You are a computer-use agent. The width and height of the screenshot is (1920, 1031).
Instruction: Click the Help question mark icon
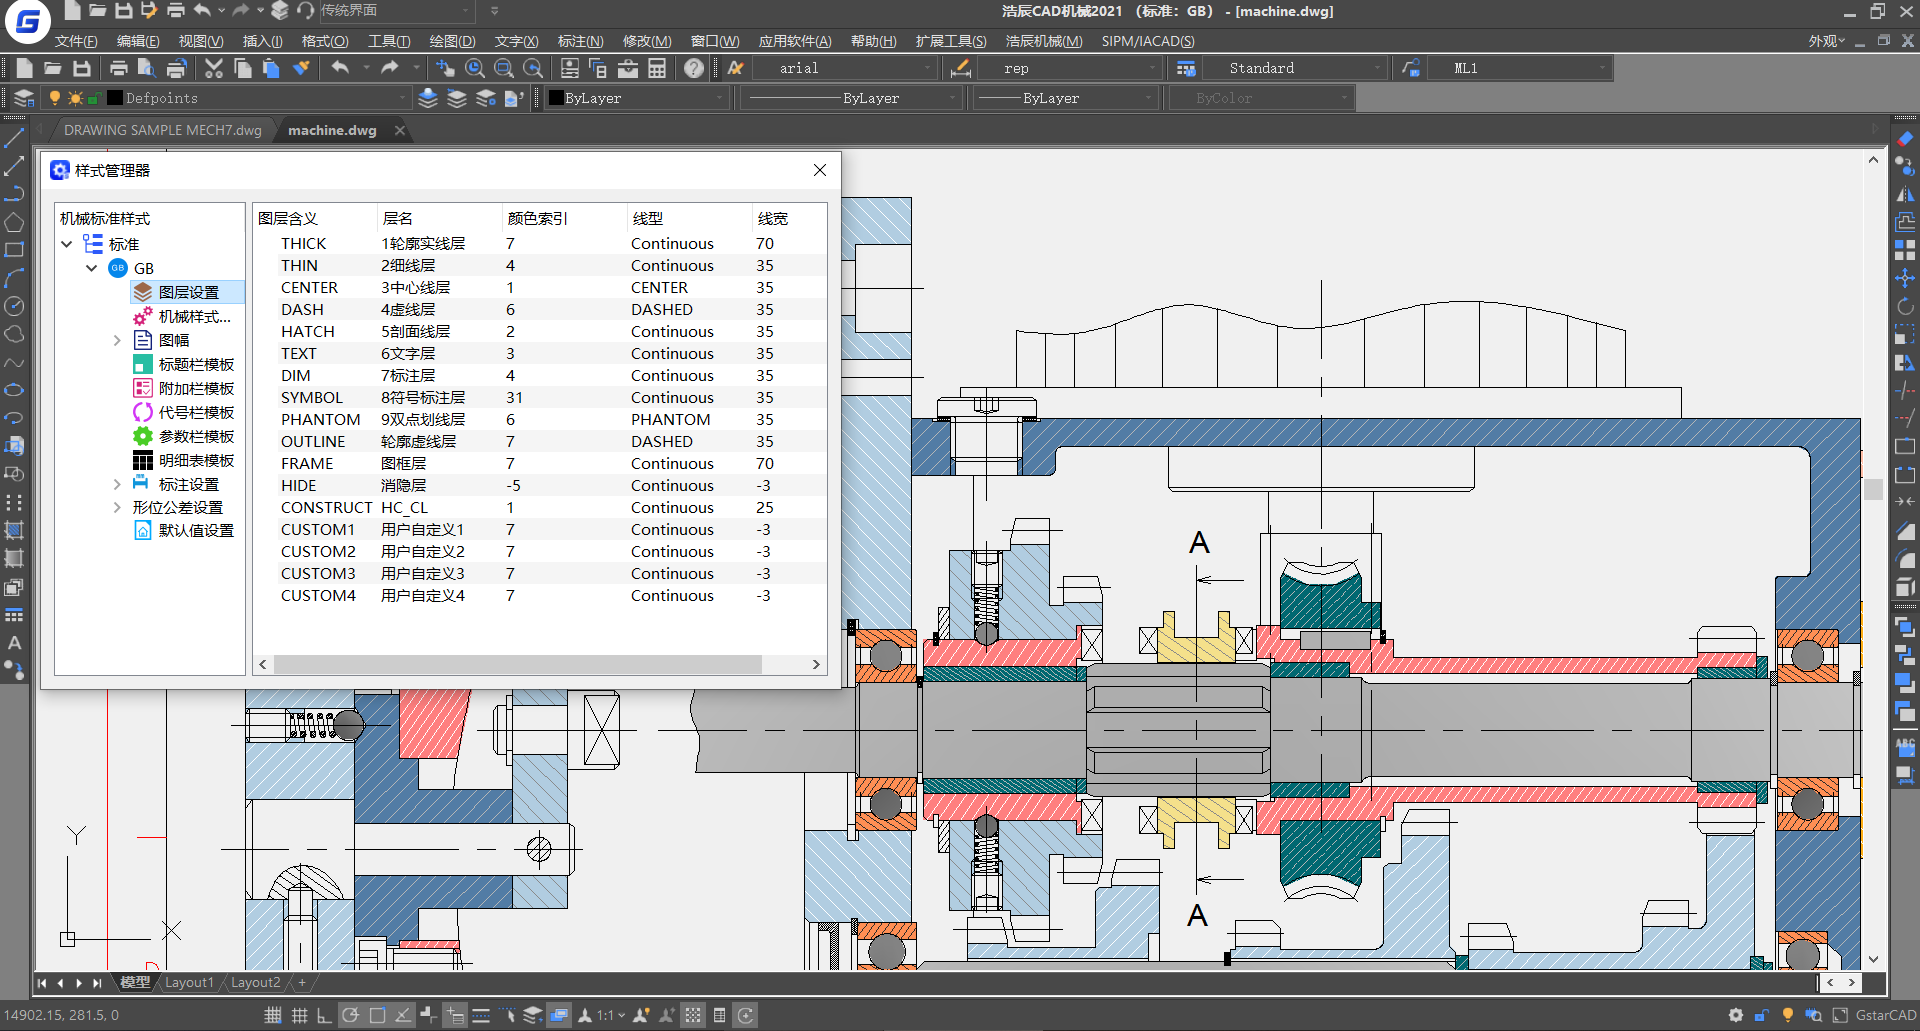(694, 68)
